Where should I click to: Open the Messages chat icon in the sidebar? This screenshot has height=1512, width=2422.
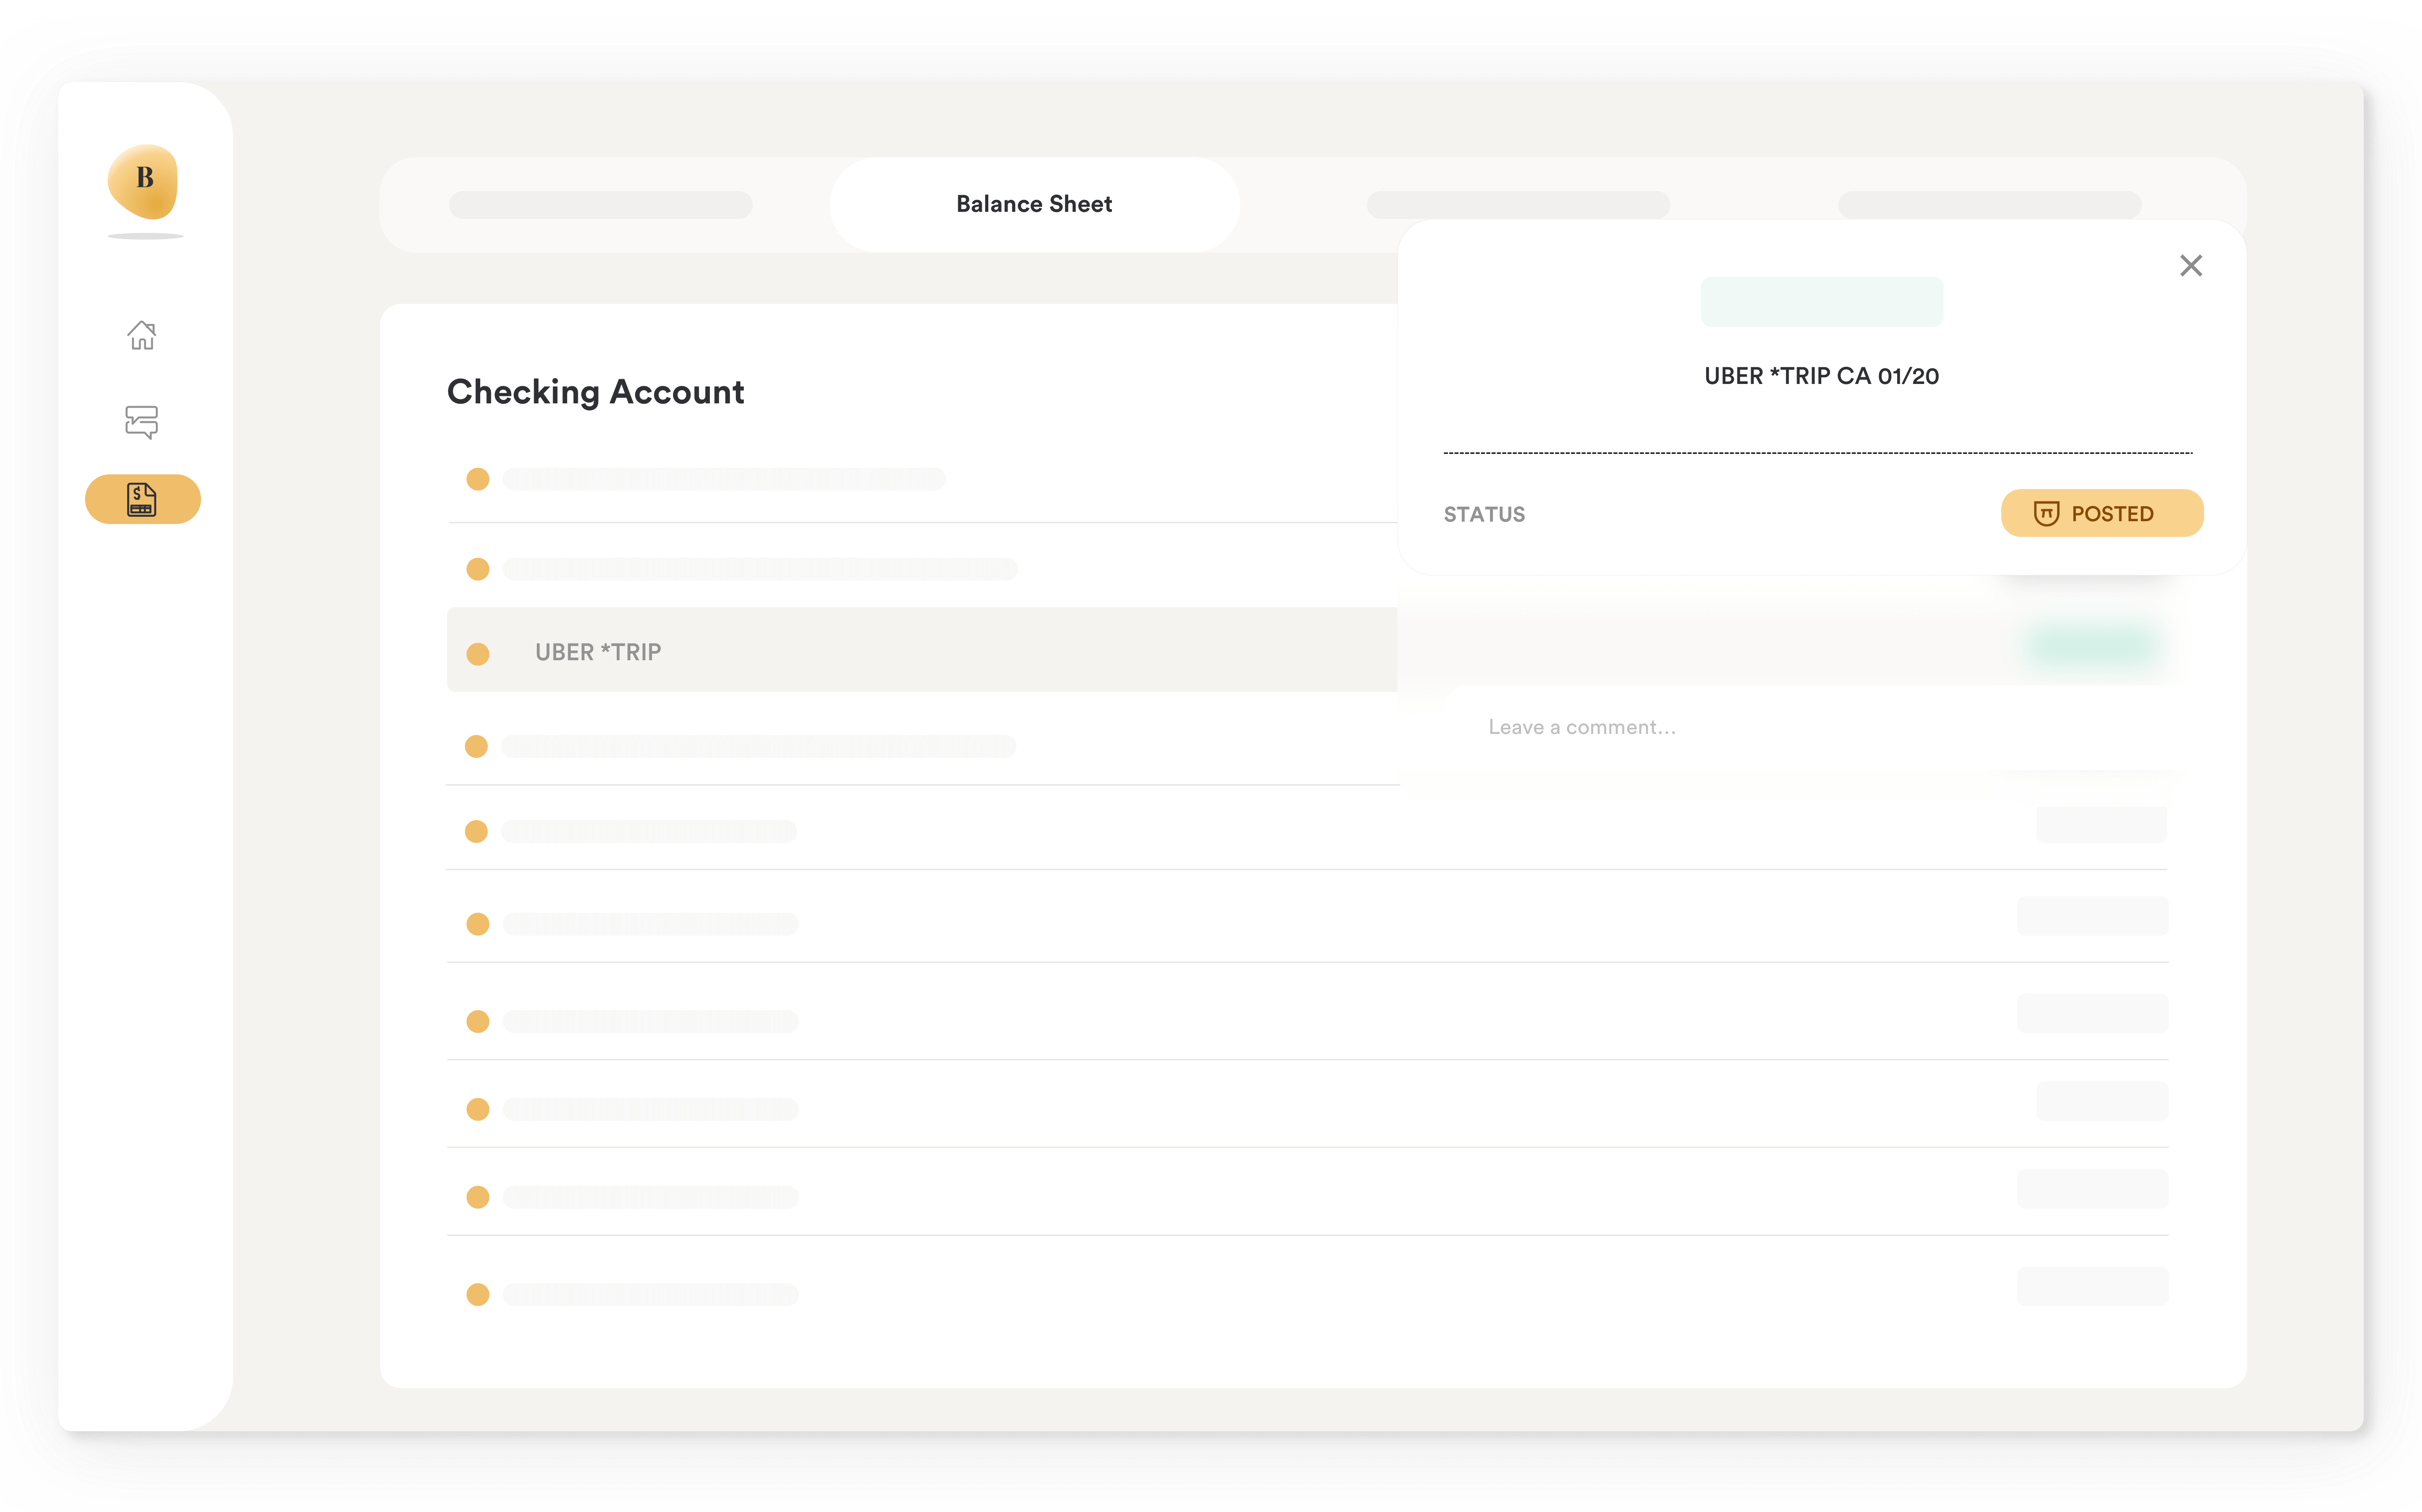click(143, 422)
